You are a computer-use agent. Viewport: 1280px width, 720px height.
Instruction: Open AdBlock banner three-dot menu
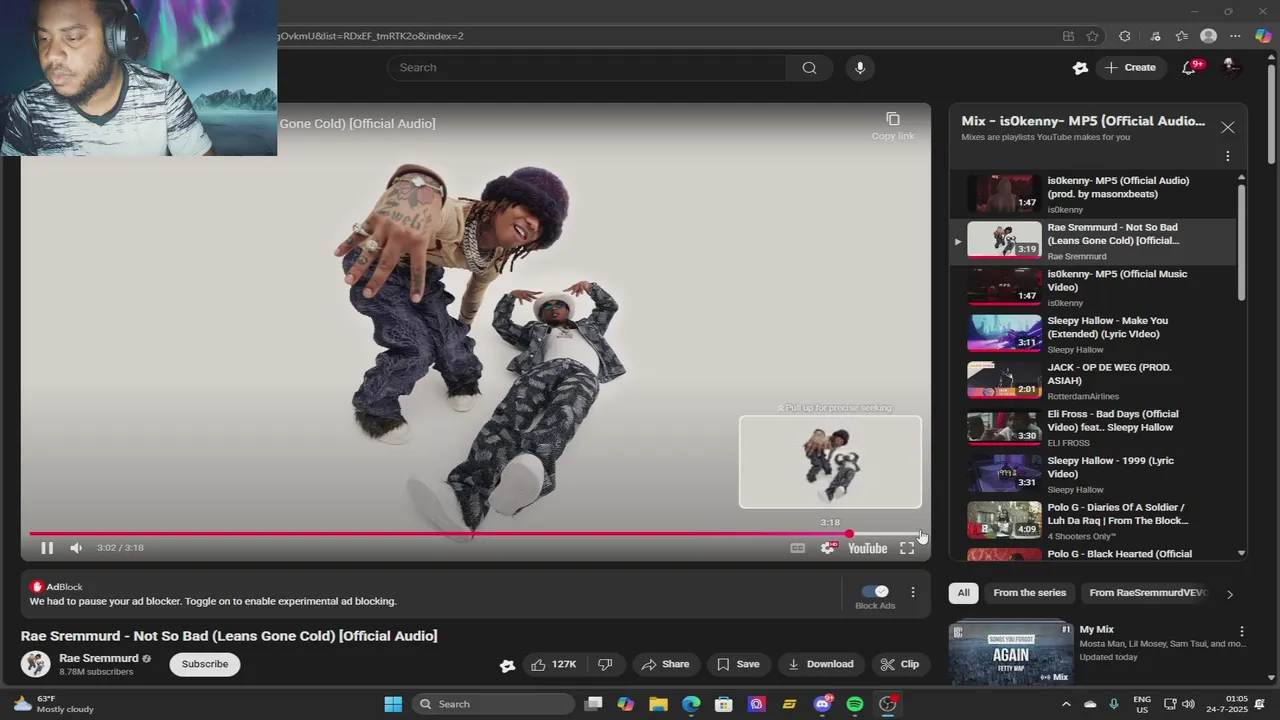click(912, 592)
